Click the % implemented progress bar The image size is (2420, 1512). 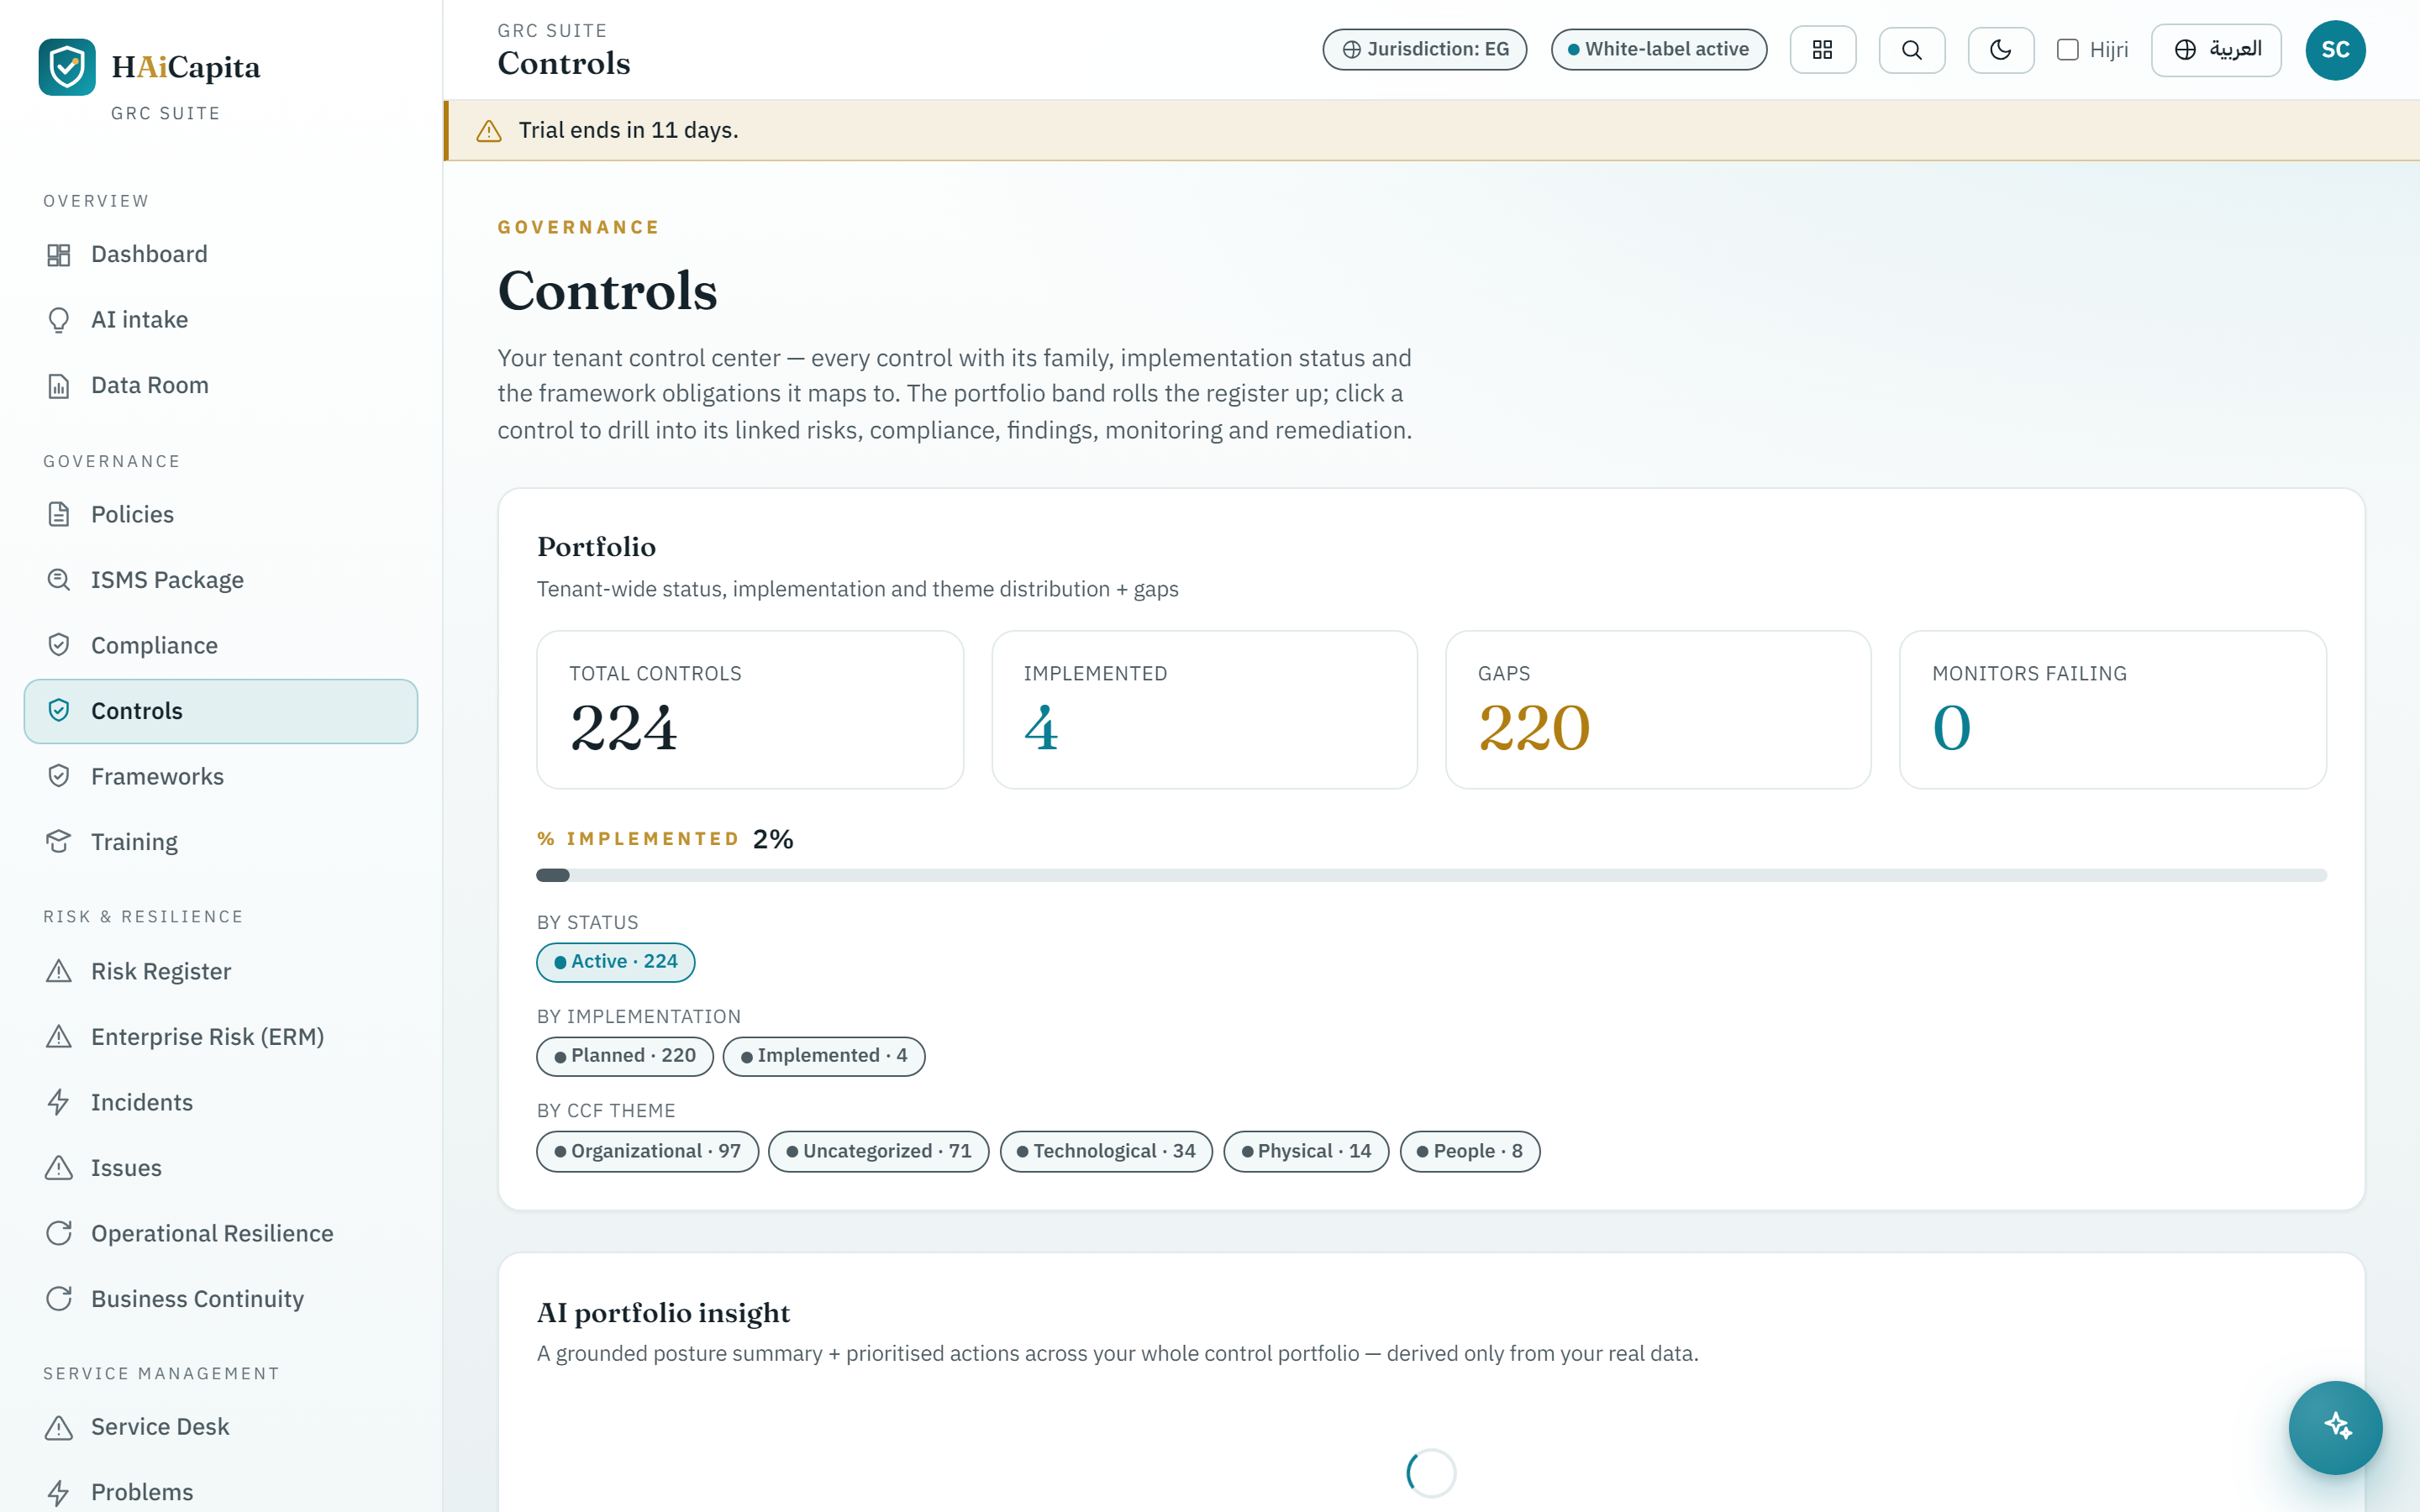1432,876
